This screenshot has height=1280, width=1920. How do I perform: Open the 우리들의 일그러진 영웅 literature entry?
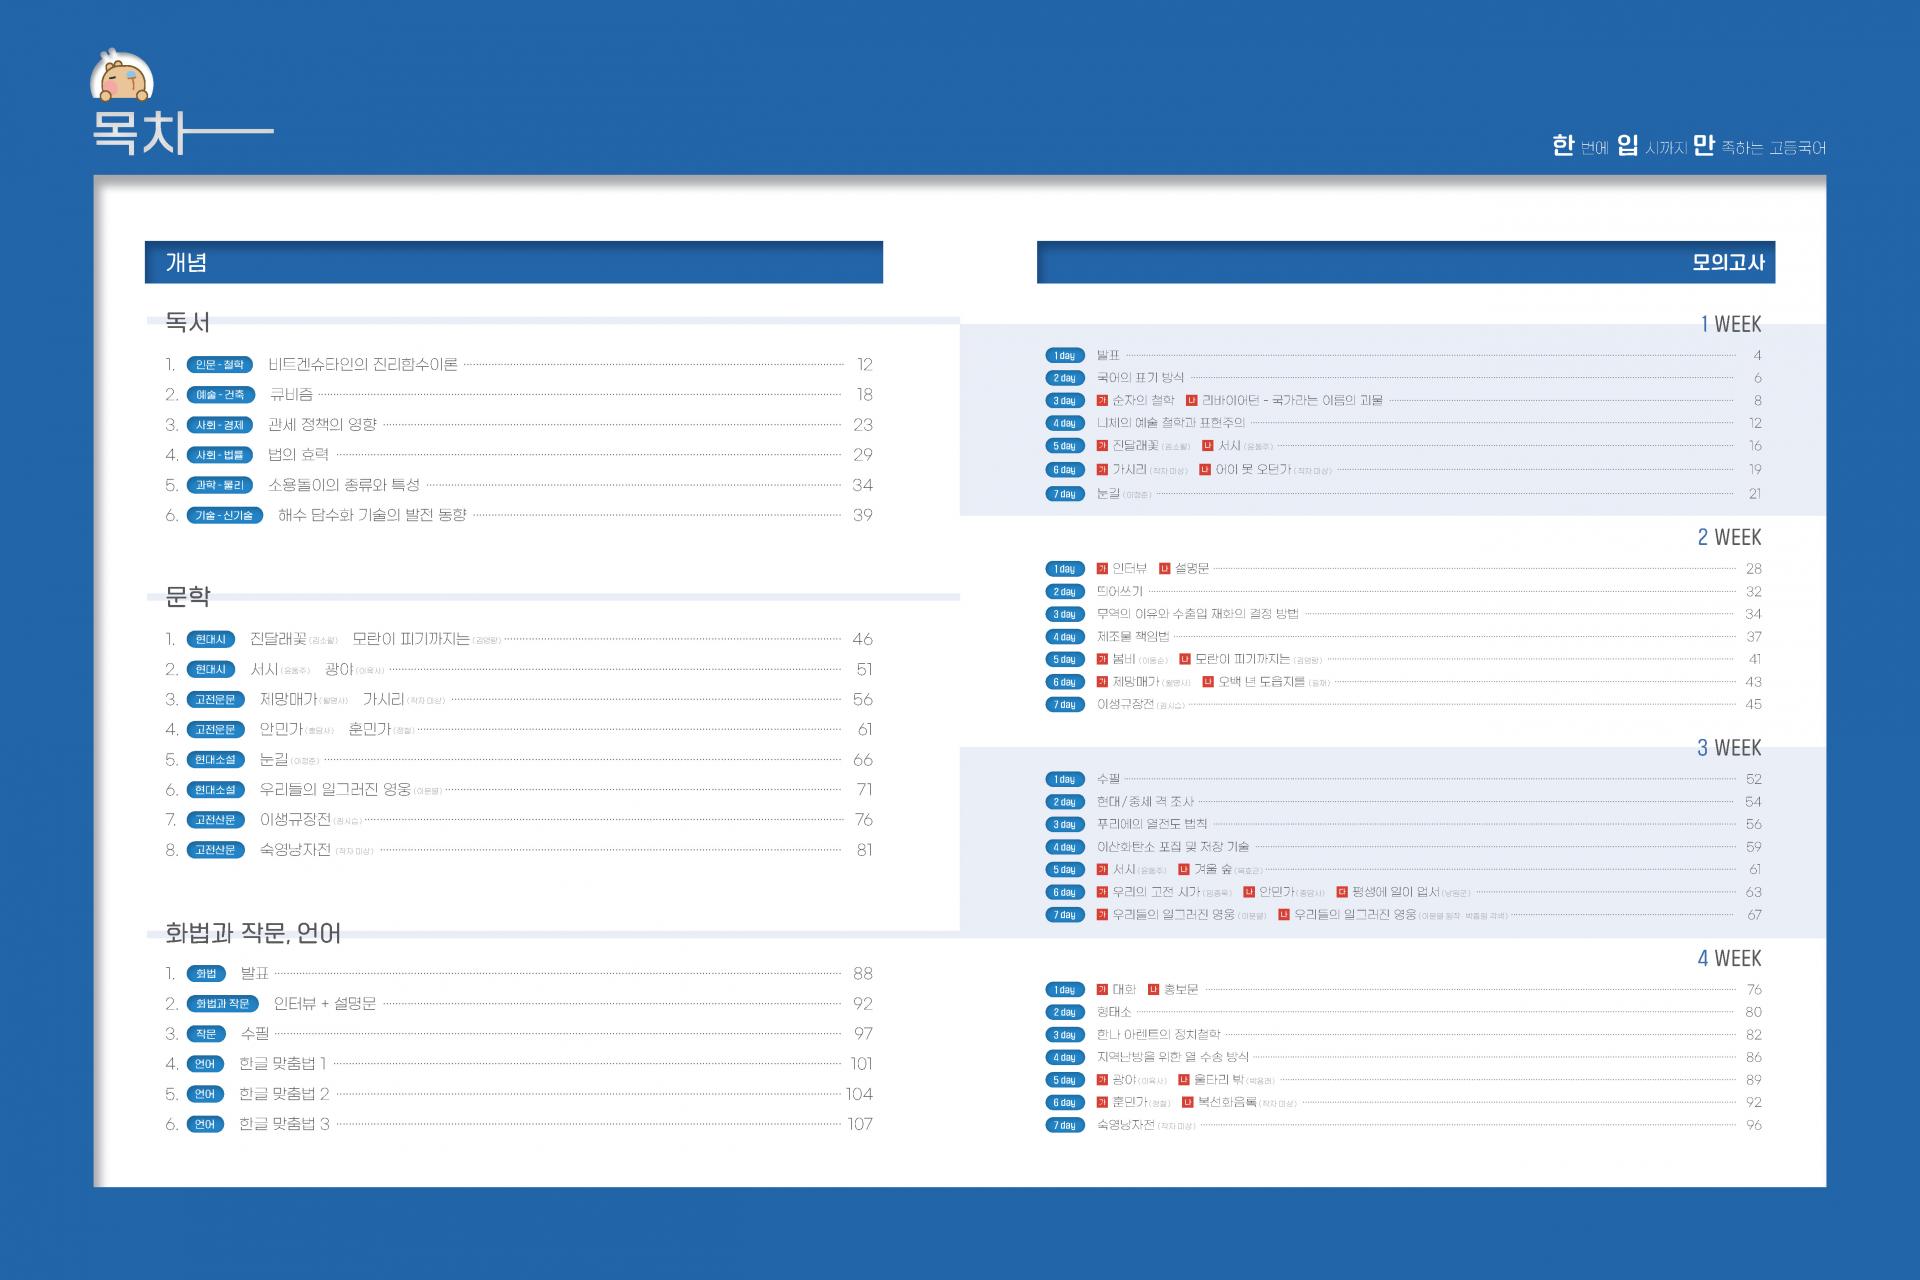pos(335,790)
